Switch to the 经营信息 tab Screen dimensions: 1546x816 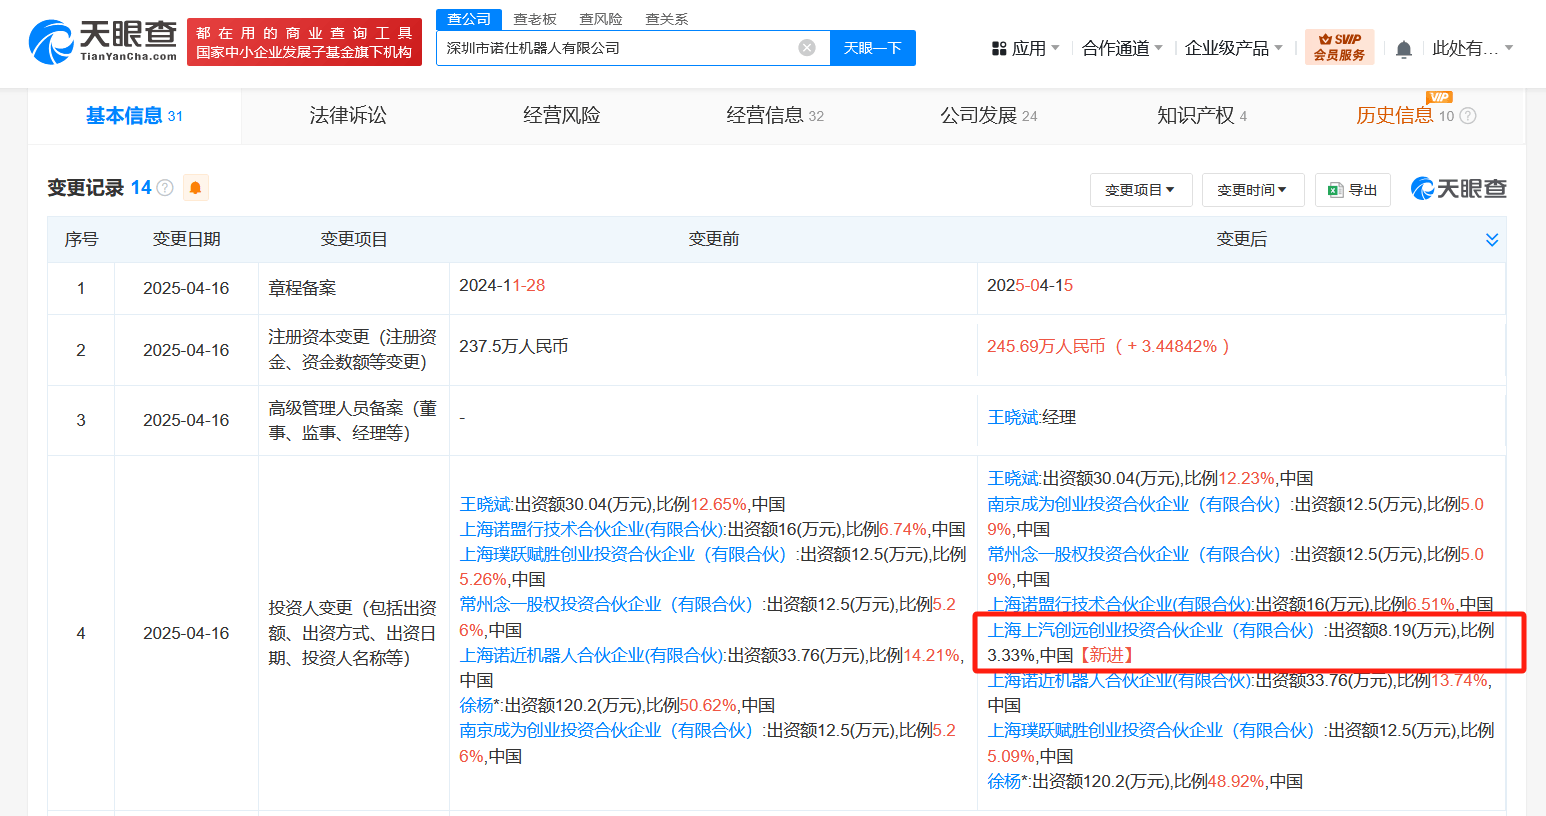775,116
